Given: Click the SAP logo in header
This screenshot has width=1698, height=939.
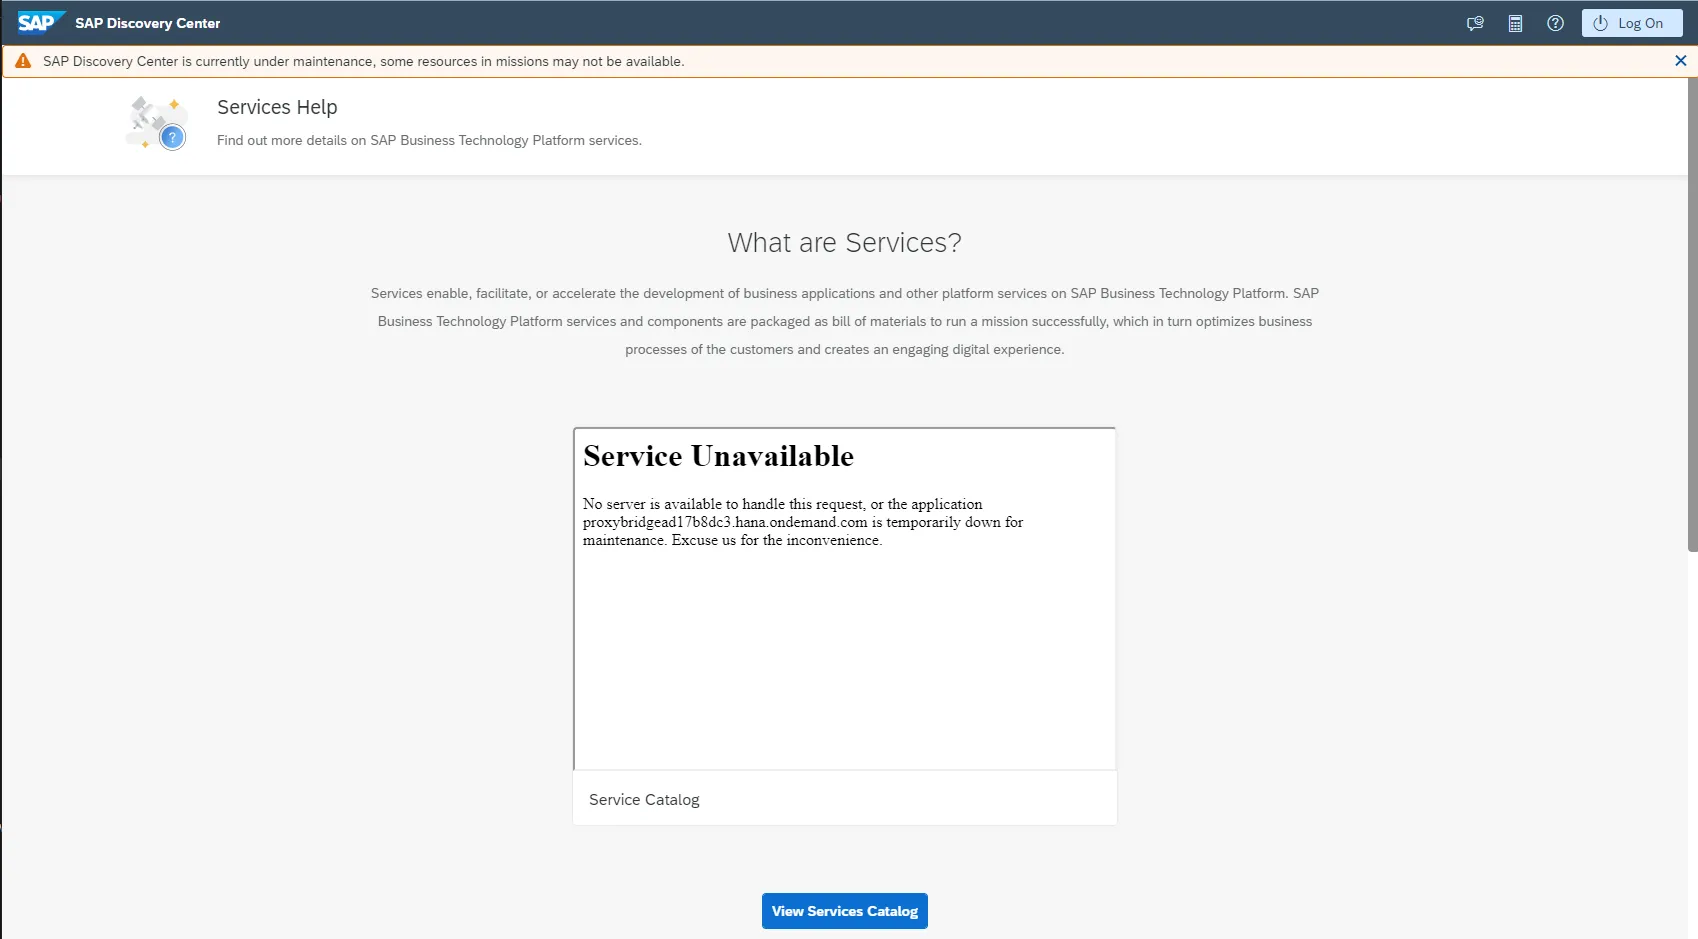Looking at the screenshot, I should [40, 22].
